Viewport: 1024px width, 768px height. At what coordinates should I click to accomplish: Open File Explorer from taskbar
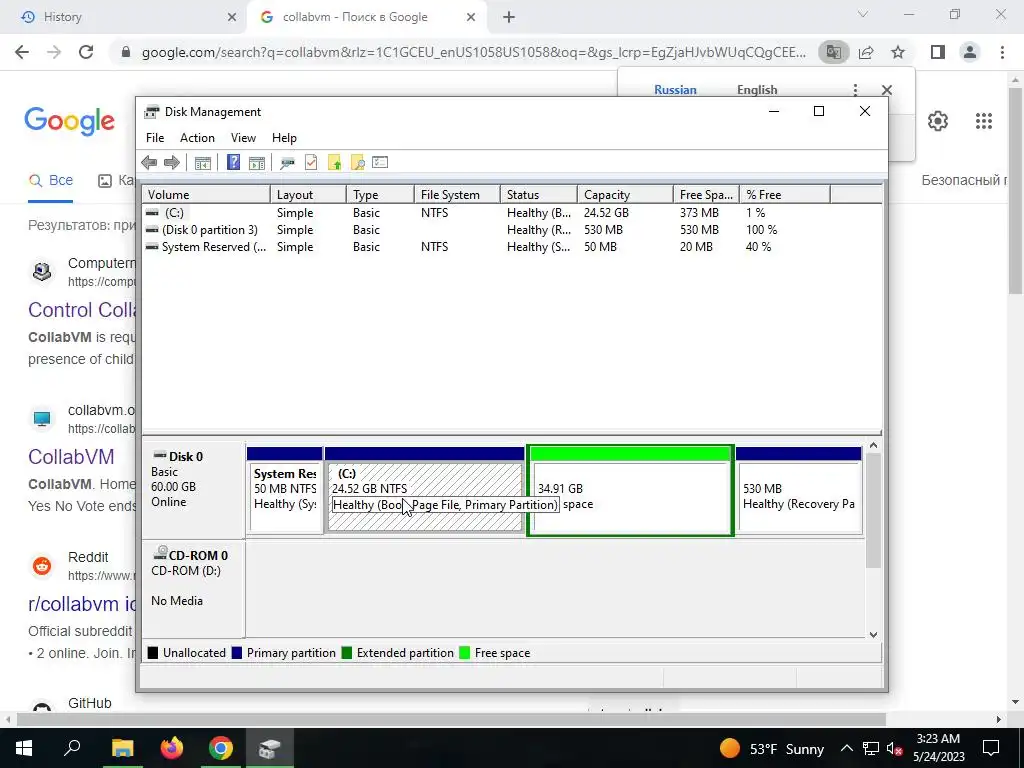122,748
